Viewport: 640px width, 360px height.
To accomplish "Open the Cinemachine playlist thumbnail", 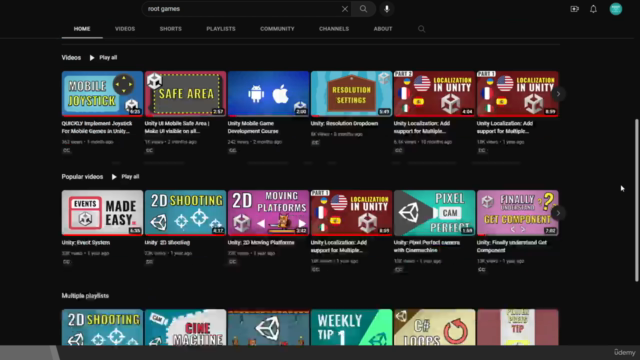I will [x=185, y=327].
